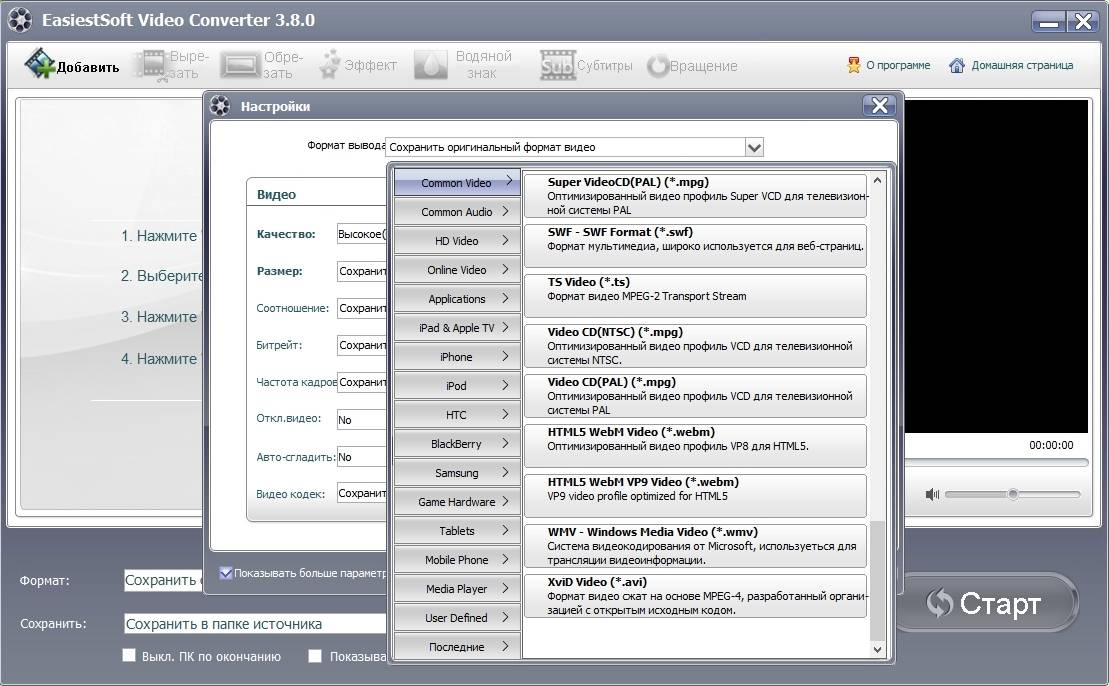Choose HTML5 WebM Video (*.webm) VP8
The width and height of the screenshot is (1109, 686).
(x=695, y=446)
